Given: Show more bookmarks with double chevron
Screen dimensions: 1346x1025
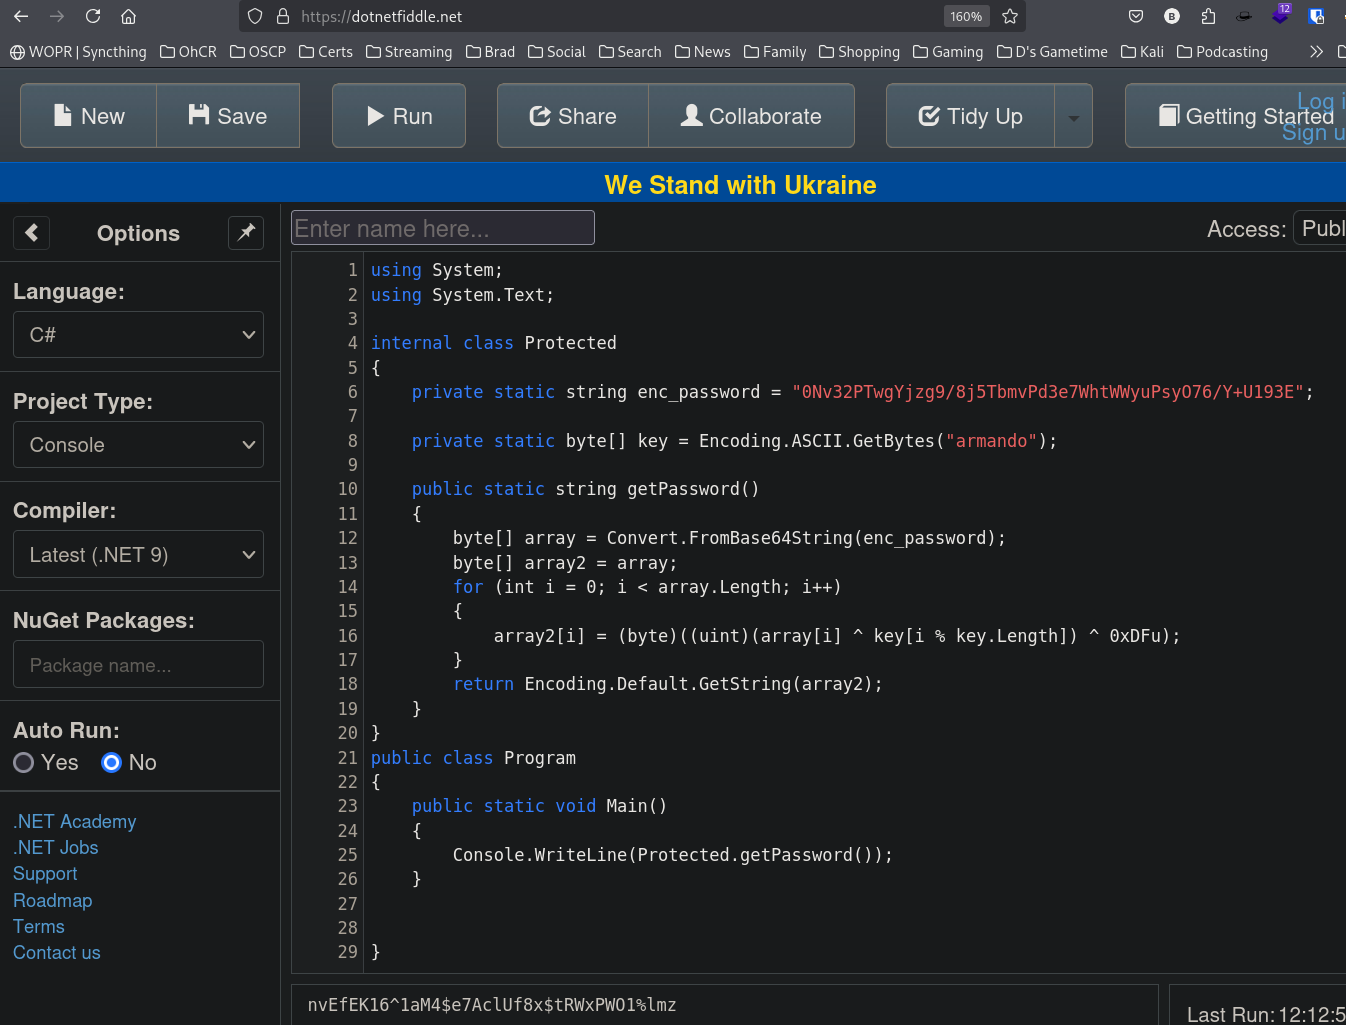Looking at the screenshot, I should 1316,52.
